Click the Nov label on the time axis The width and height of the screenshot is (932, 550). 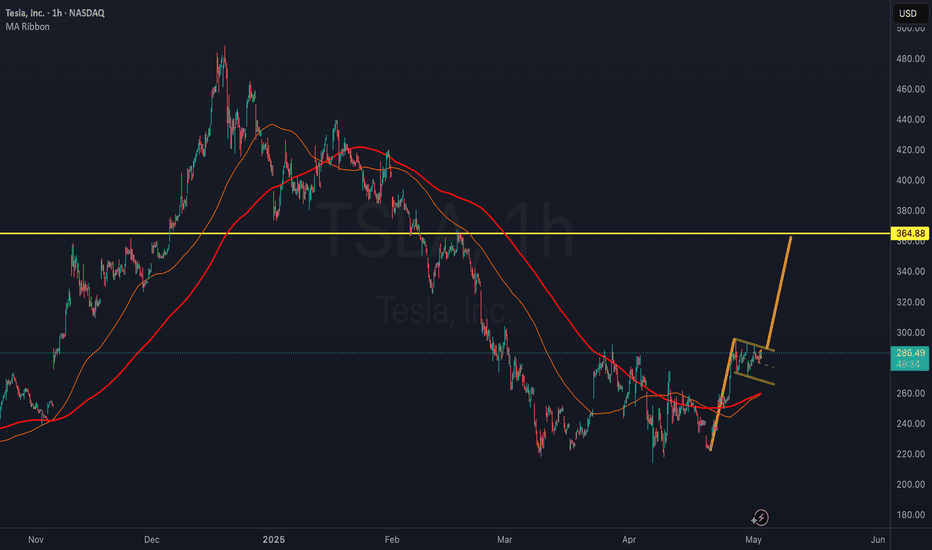coord(36,540)
